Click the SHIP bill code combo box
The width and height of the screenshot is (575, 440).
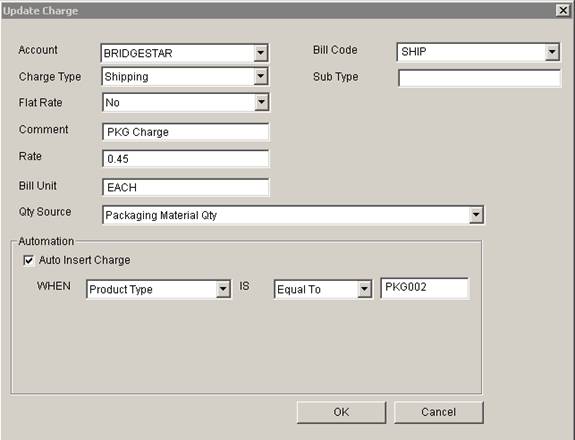pos(478,52)
